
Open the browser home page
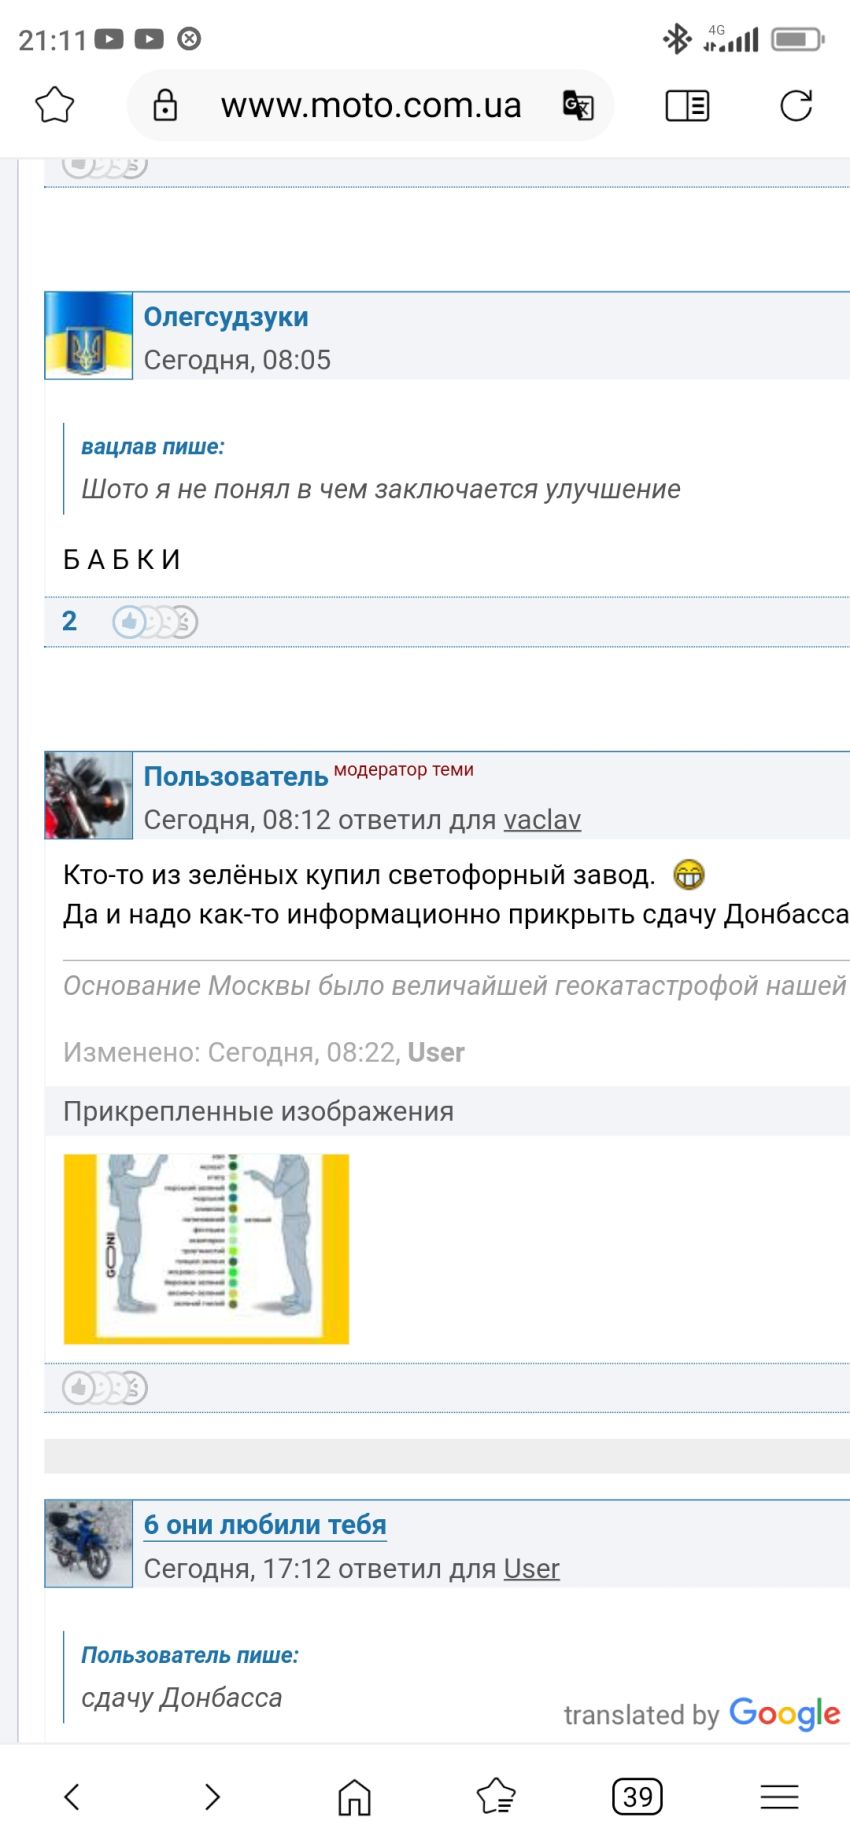354,1796
